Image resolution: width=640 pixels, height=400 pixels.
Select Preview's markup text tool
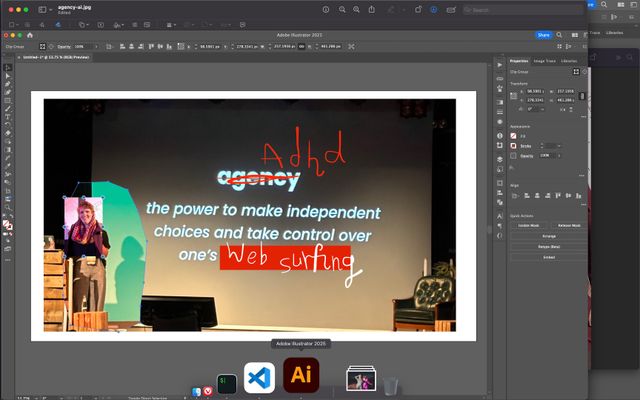click(x=100, y=25)
